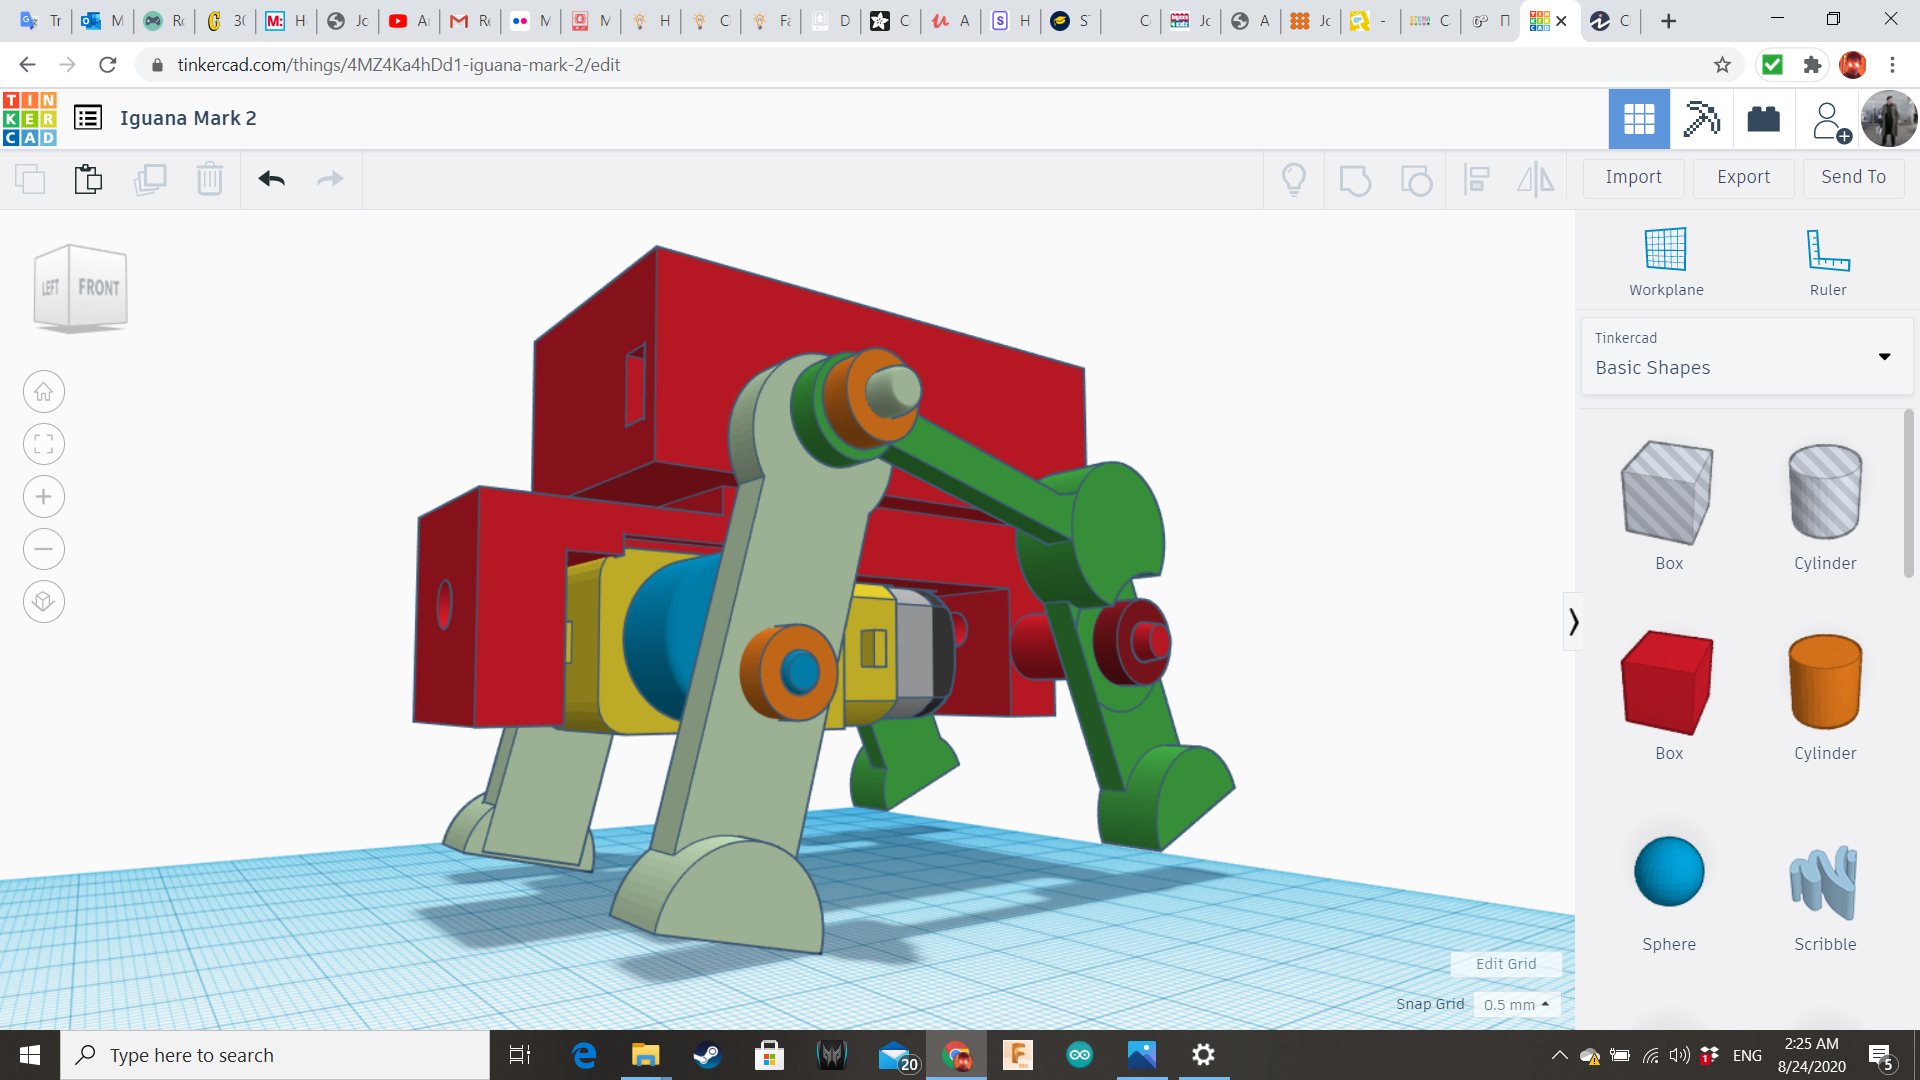
Task: Switch to 3D design grid view
Action: [1639, 119]
